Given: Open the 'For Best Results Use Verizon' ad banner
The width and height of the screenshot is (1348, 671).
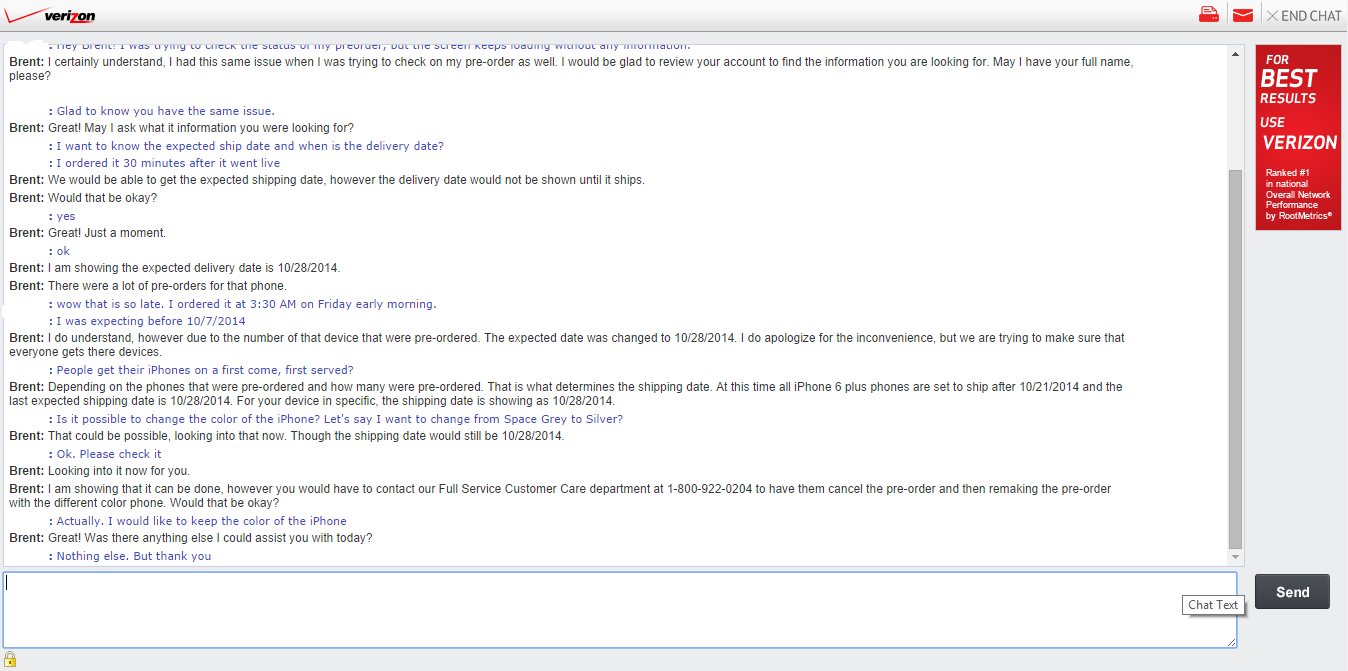Looking at the screenshot, I should 1298,137.
